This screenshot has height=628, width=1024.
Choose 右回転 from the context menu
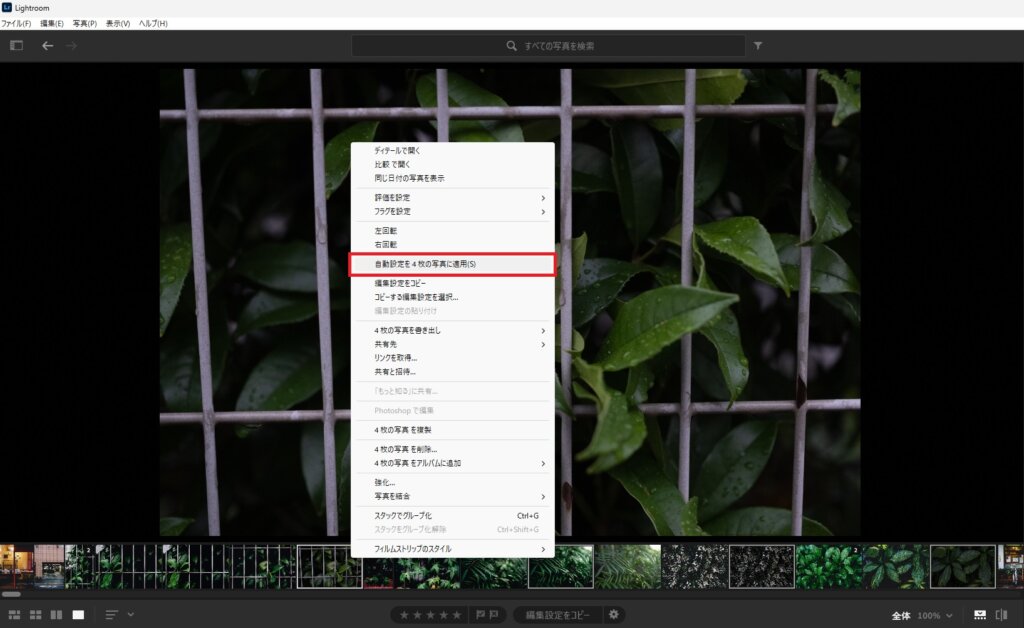453,245
